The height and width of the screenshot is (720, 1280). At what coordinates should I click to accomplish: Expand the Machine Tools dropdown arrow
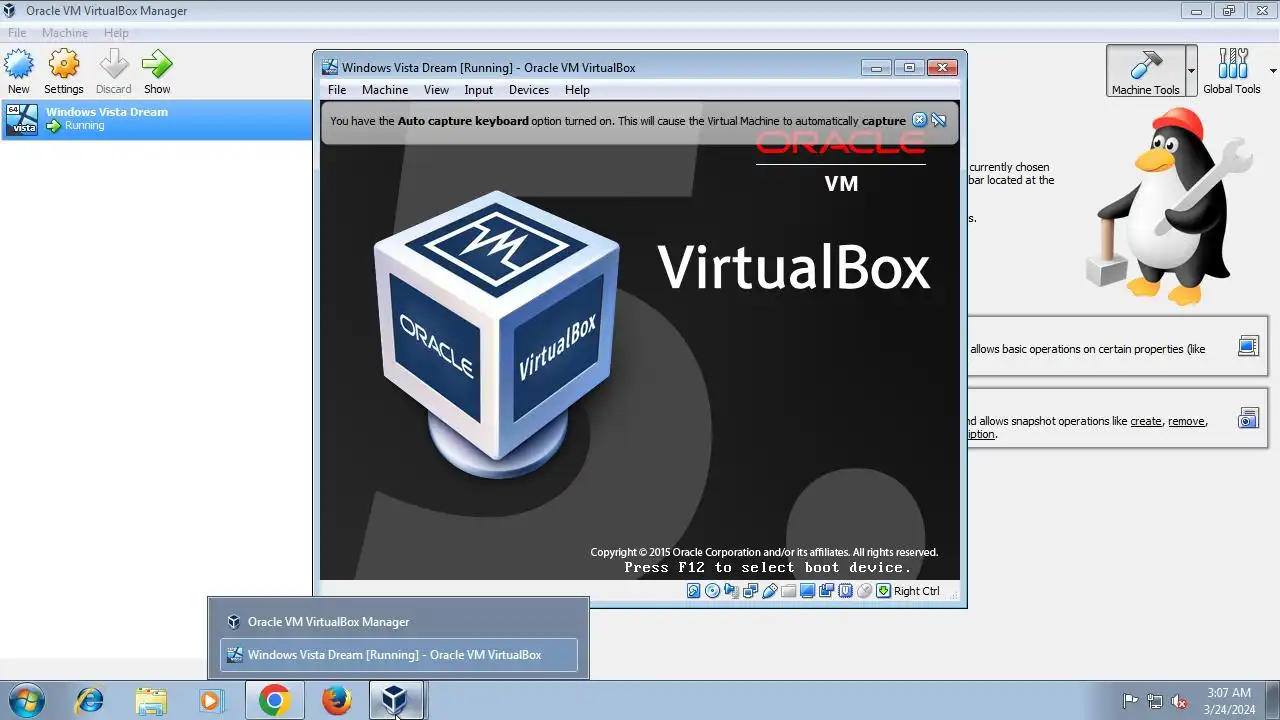(1191, 71)
